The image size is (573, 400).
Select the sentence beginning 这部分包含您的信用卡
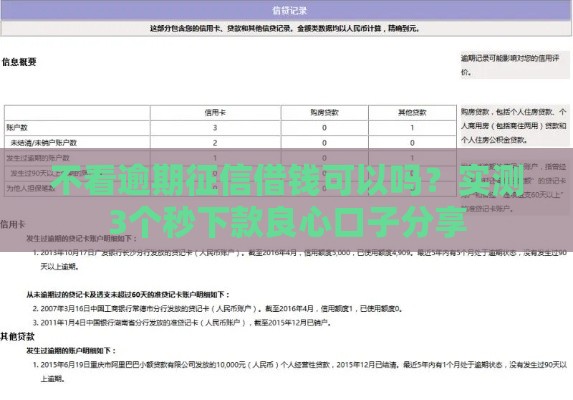tap(284, 28)
